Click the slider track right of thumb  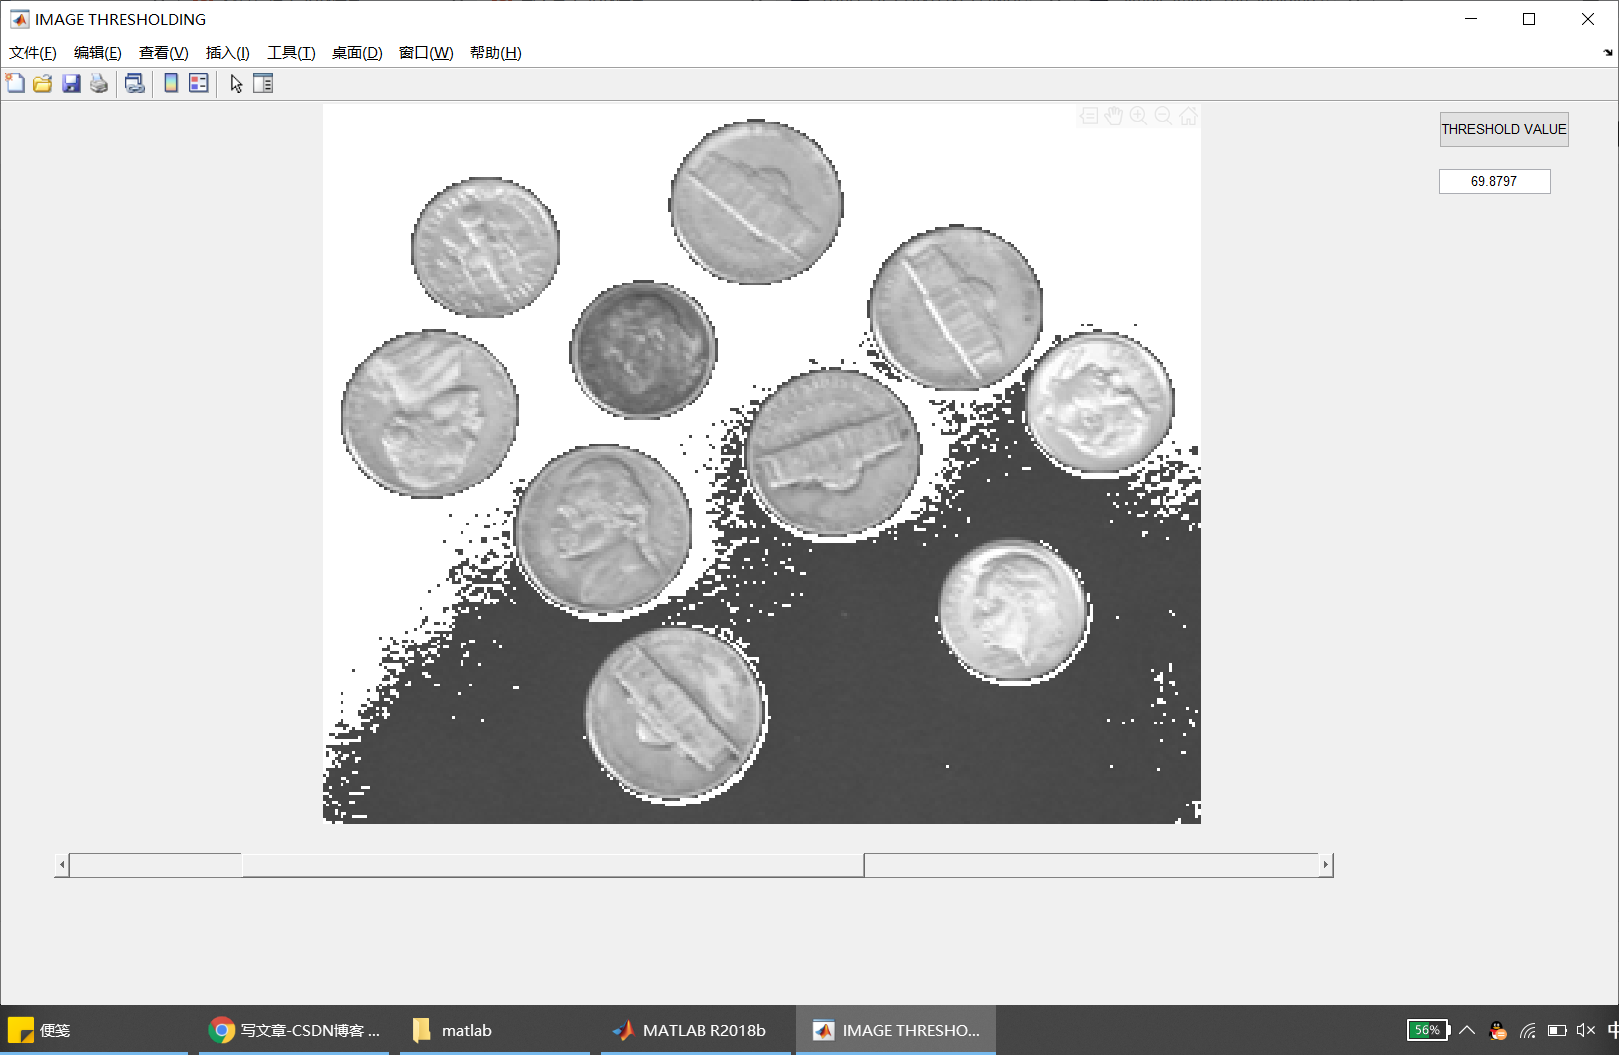pos(1092,865)
